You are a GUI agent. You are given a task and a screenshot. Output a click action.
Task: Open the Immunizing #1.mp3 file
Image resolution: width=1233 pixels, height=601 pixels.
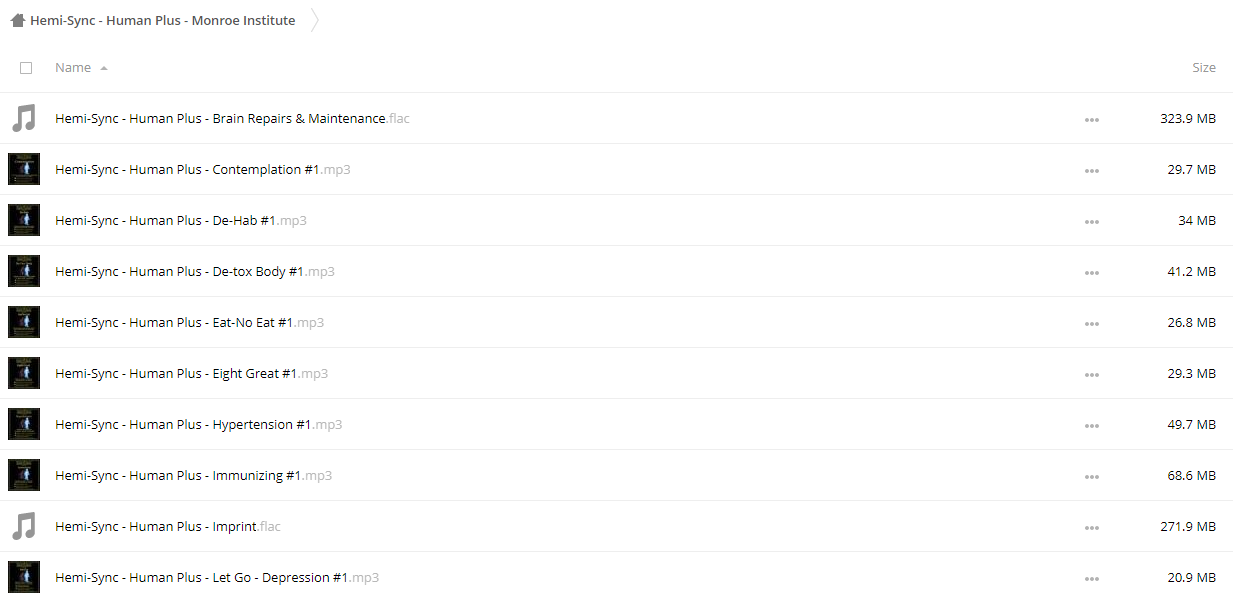click(x=193, y=475)
